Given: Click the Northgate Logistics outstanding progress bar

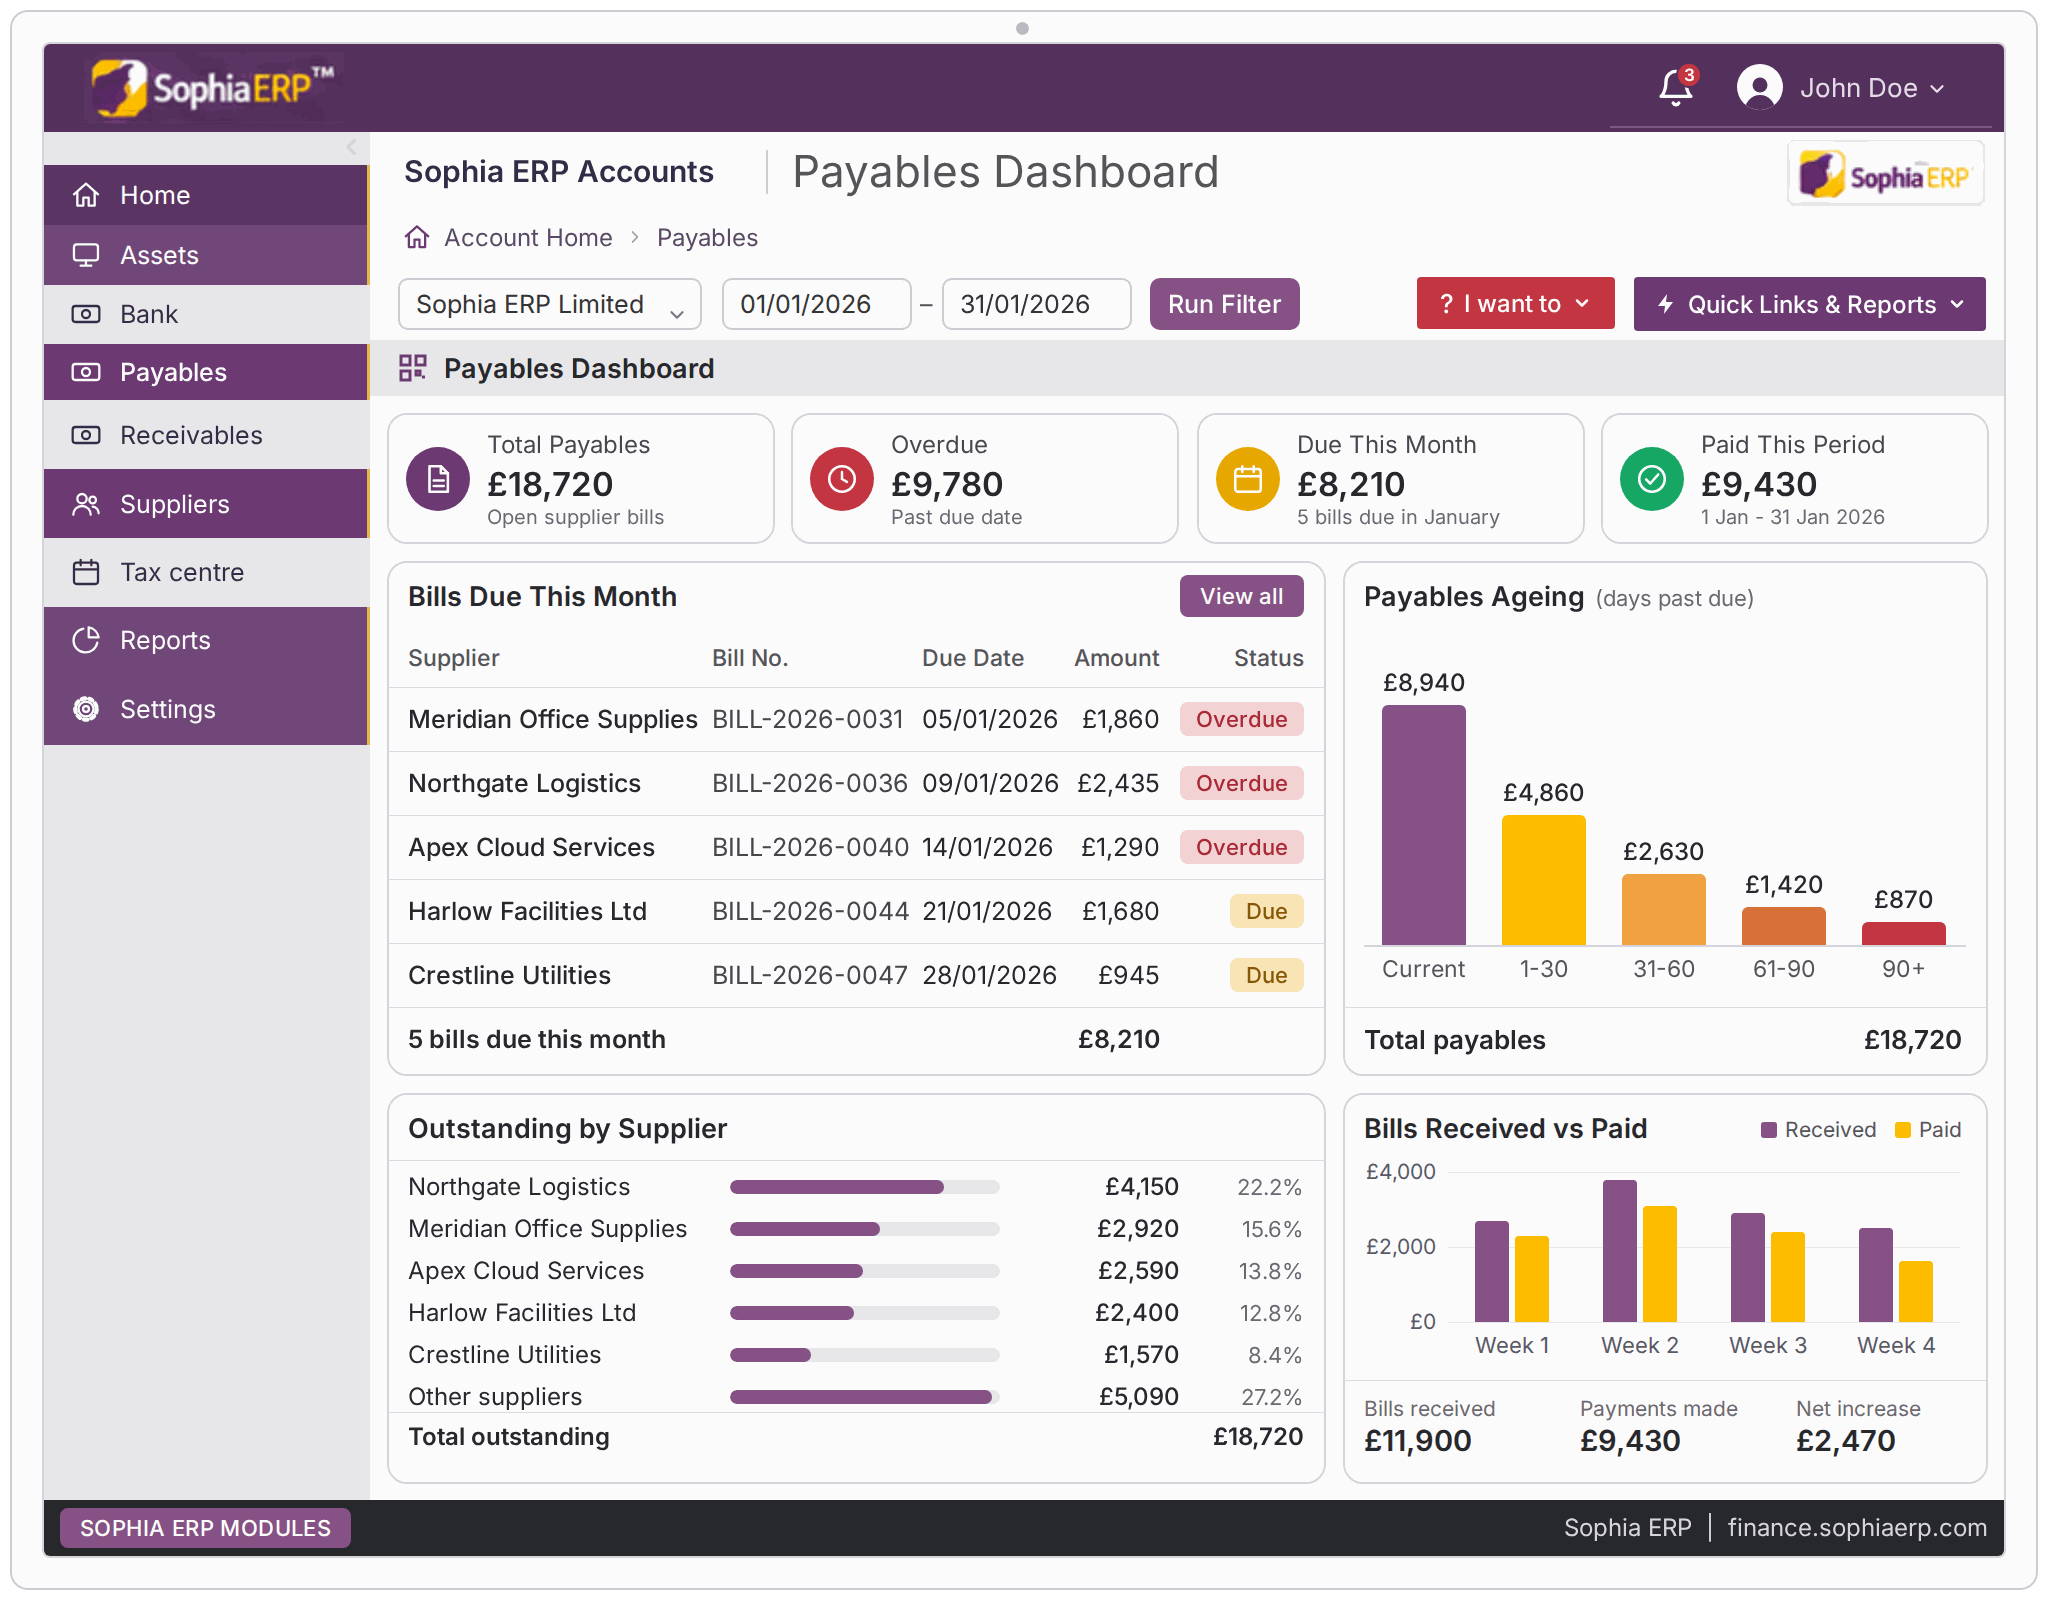Looking at the screenshot, I should [x=864, y=1187].
